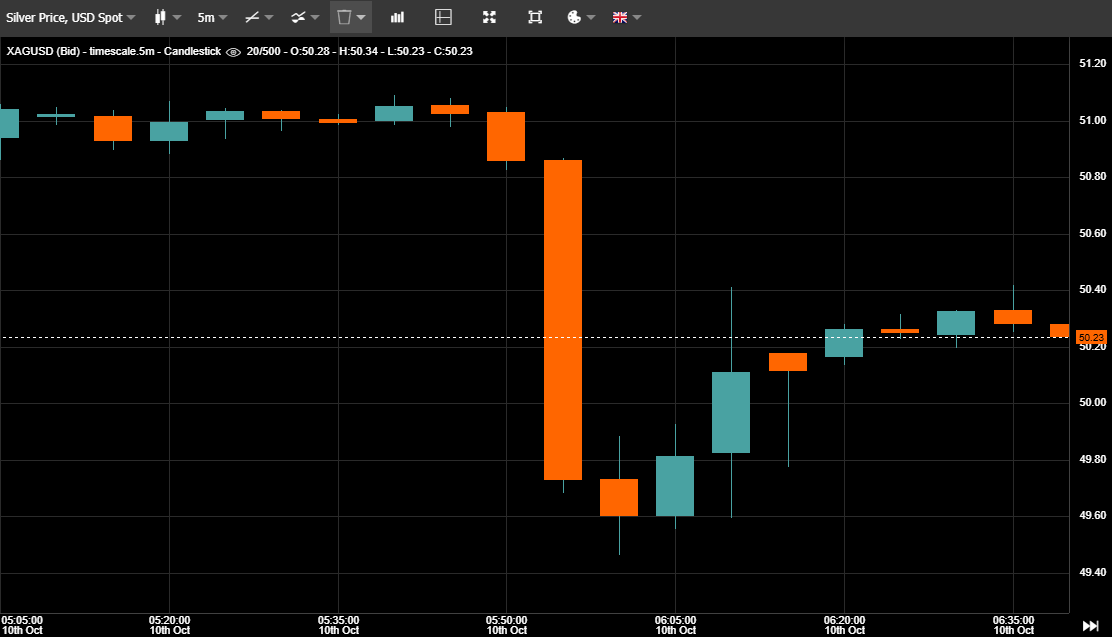The height and width of the screenshot is (637, 1112).
Task: Click the four-arrows fullscreen icon
Action: point(489,17)
